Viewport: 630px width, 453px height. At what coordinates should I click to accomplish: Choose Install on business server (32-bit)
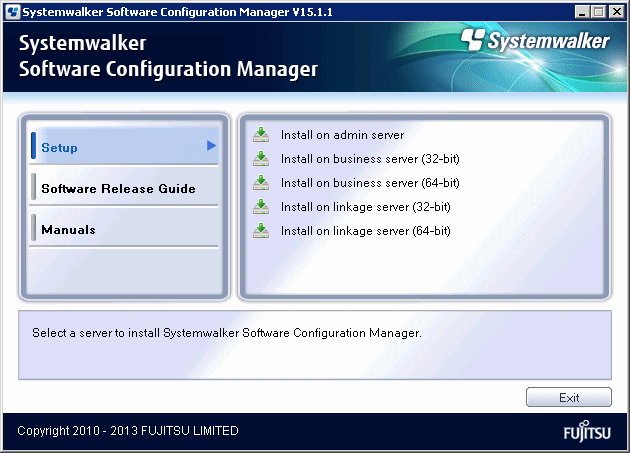370,159
